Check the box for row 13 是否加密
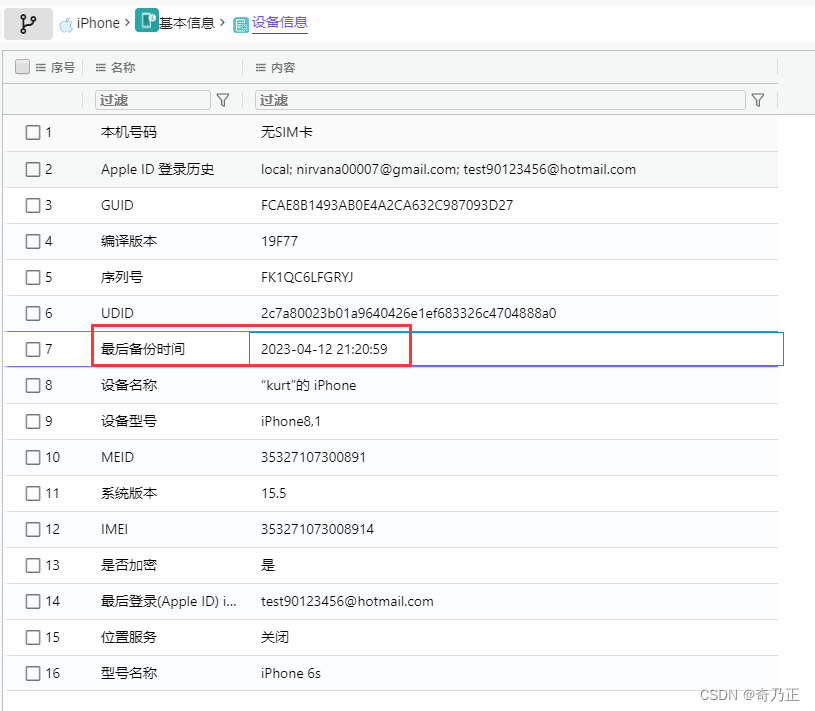This screenshot has width=815, height=711. (33, 565)
